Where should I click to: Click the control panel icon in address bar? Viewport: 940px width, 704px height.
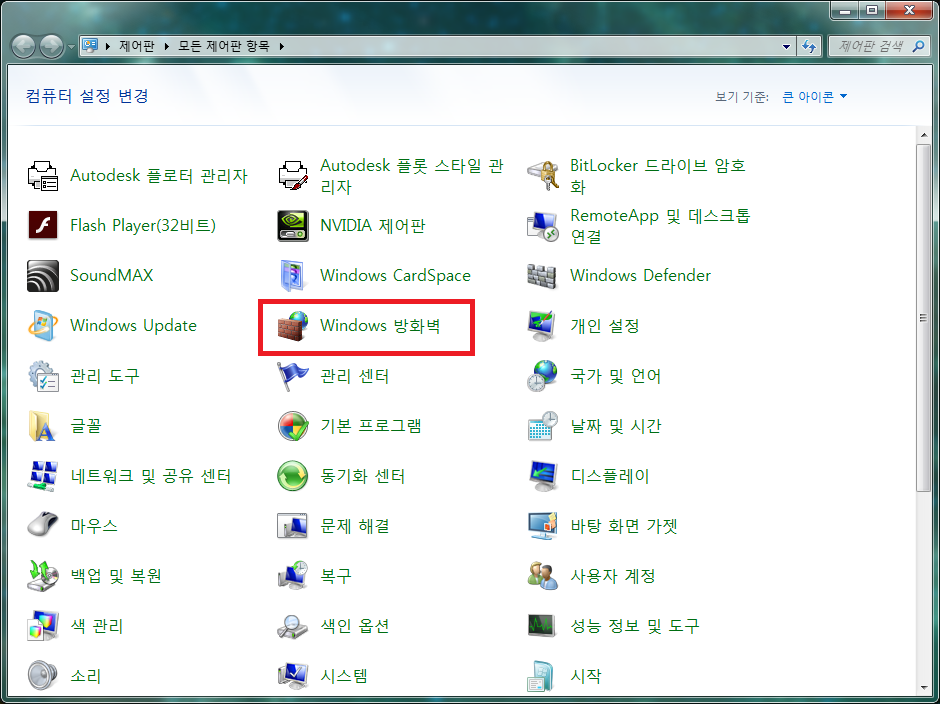(90, 46)
